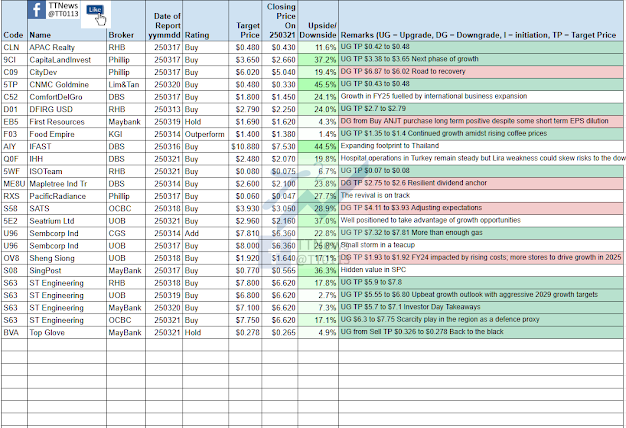
Task: Click the SingPost name cell
Action: coord(67,271)
